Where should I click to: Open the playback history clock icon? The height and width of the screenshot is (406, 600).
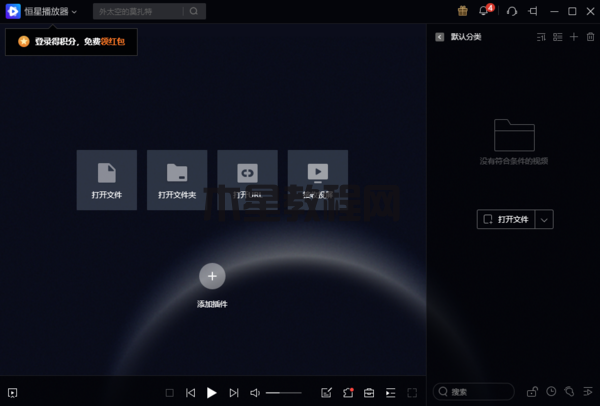[551, 391]
